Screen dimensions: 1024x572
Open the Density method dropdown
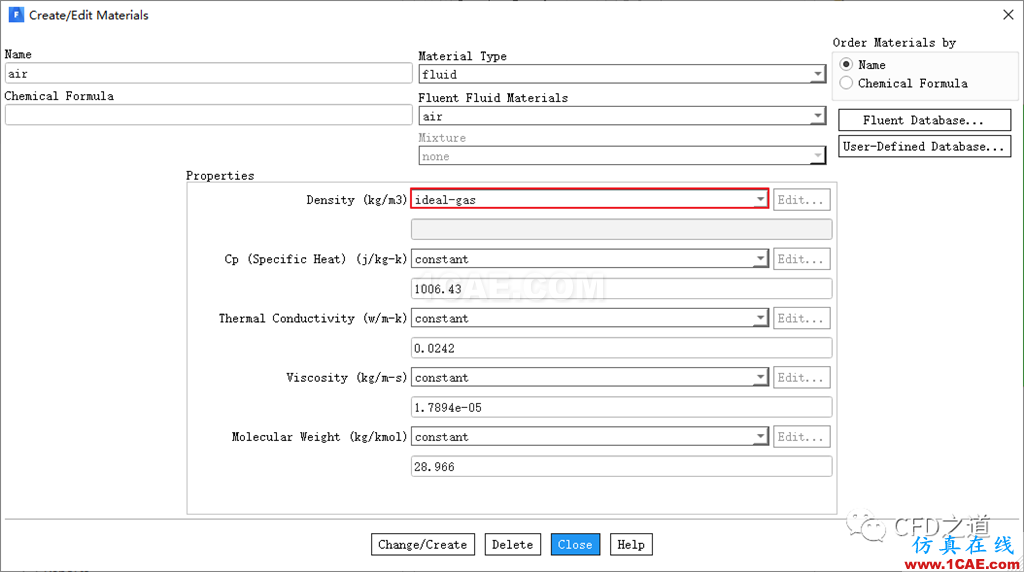589,199
